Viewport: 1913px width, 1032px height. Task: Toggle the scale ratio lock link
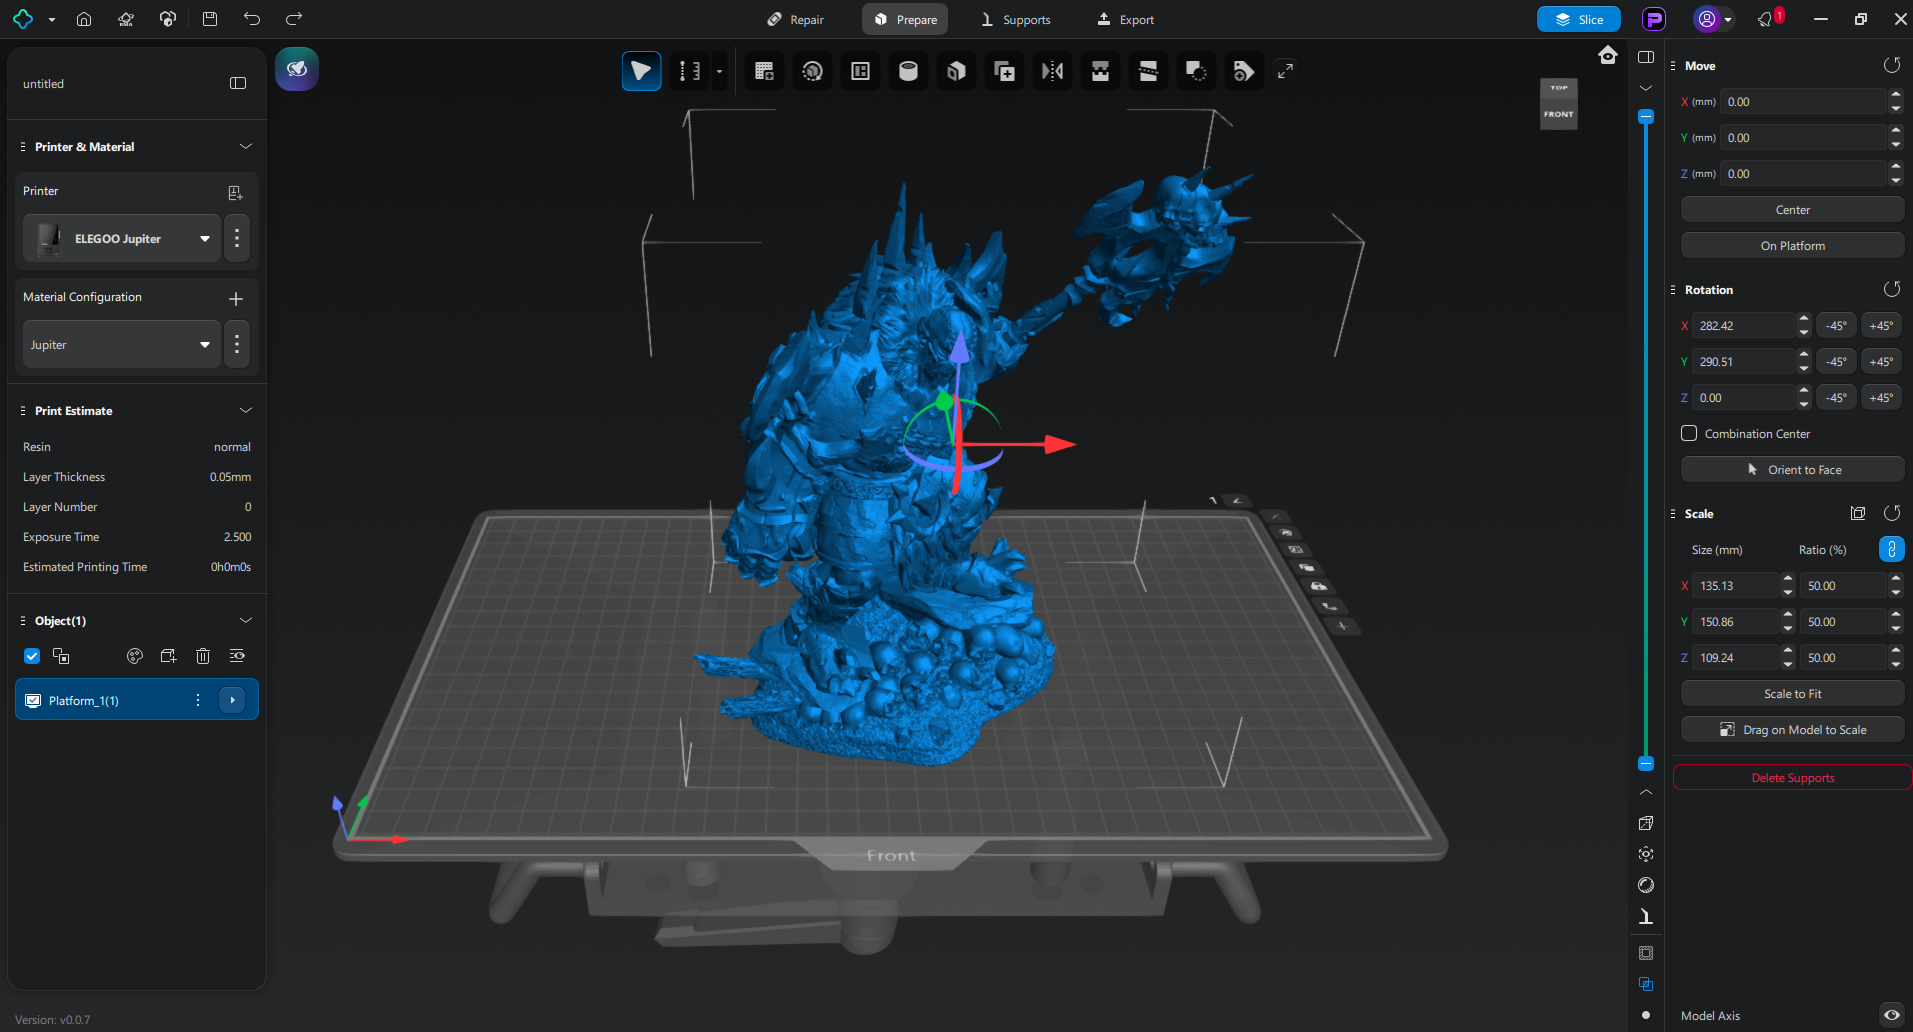(1891, 549)
